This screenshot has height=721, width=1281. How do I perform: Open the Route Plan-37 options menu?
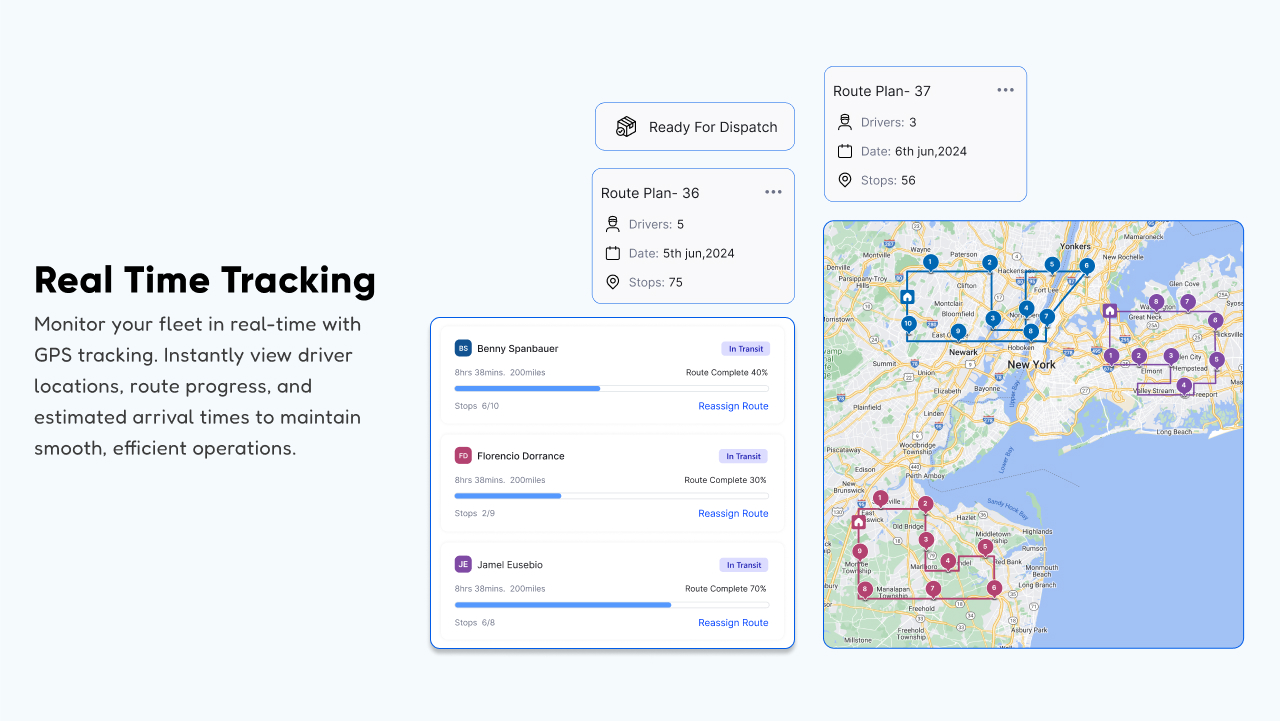click(1005, 89)
